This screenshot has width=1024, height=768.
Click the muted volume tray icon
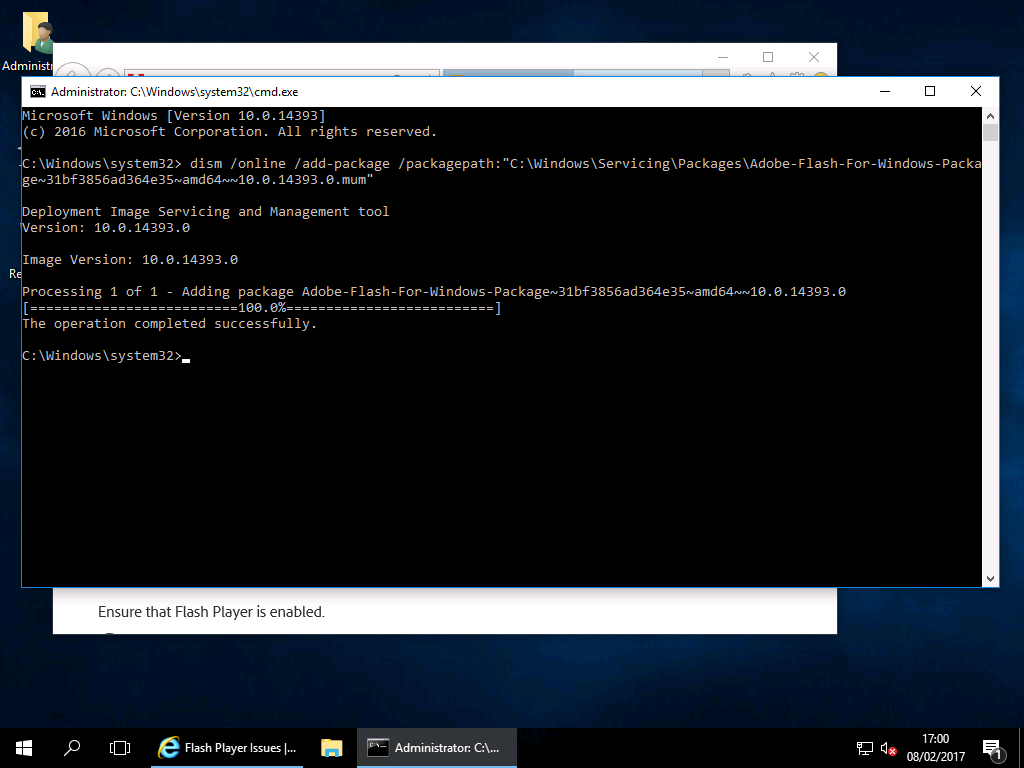888,748
